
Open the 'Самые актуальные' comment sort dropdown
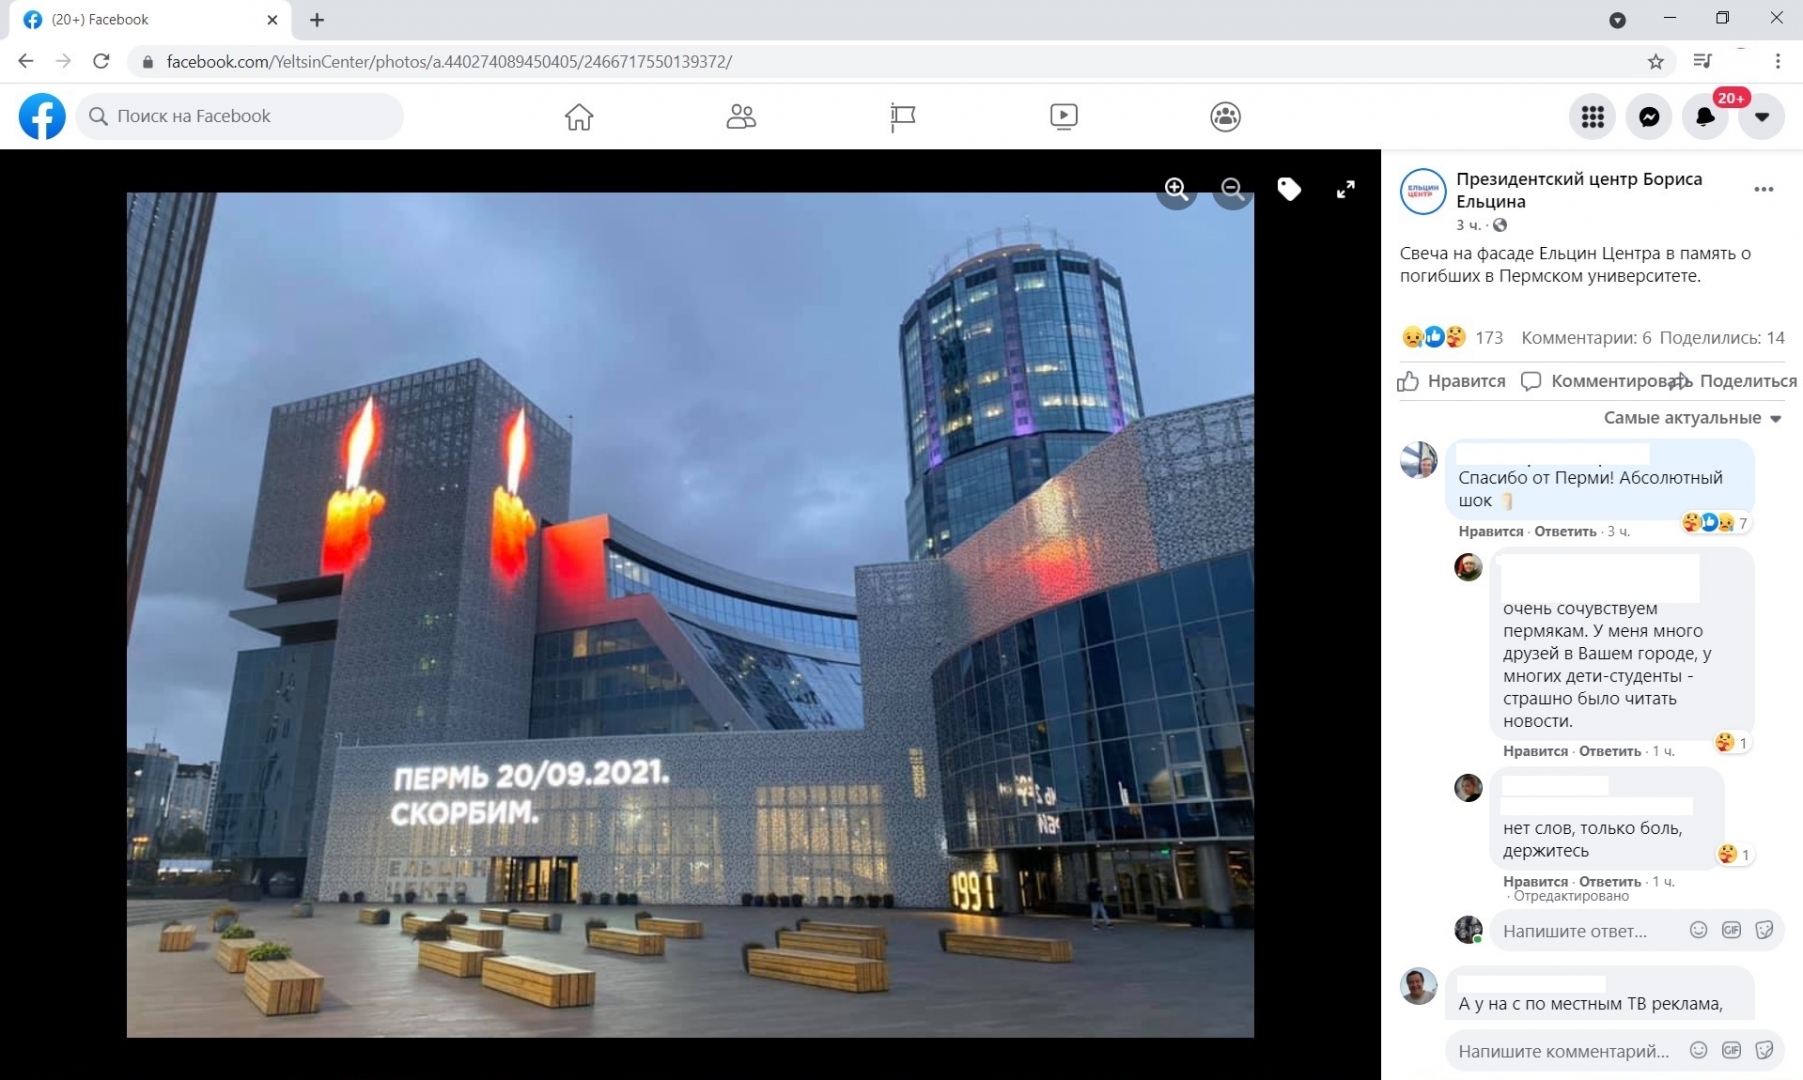click(x=1692, y=418)
